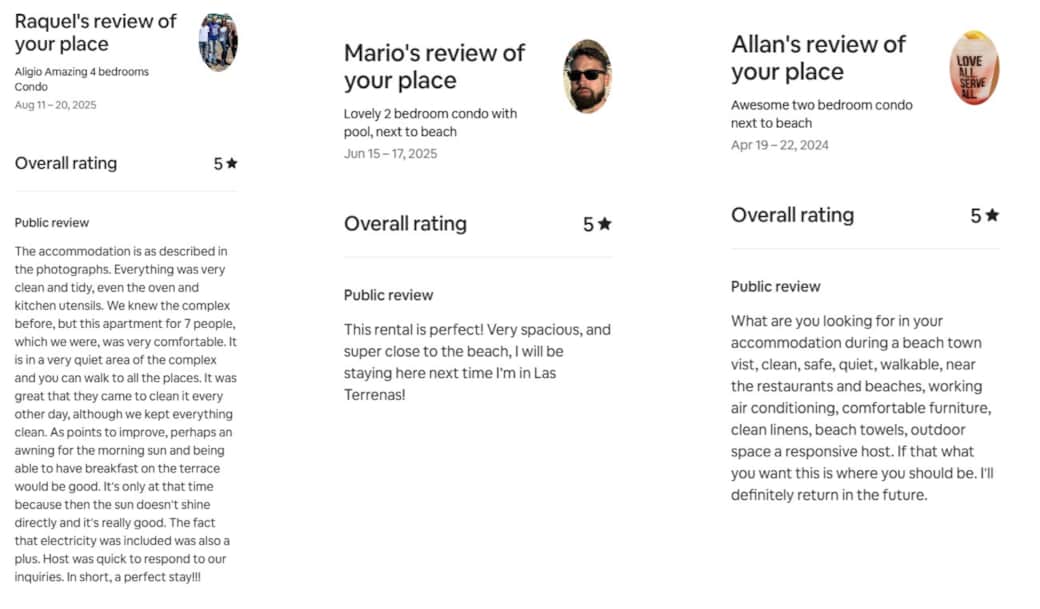The image size is (1040, 609).
Task: Select the title "Mario's review of your place"
Action: coord(434,66)
